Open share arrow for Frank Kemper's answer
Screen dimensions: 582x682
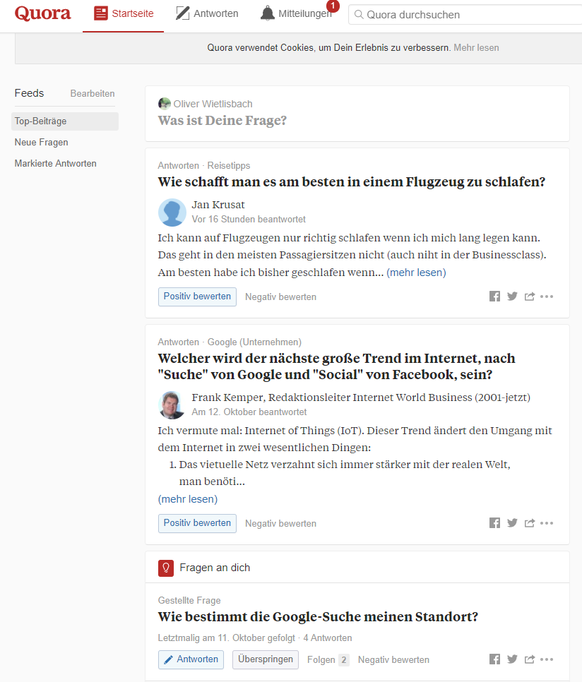[529, 523]
